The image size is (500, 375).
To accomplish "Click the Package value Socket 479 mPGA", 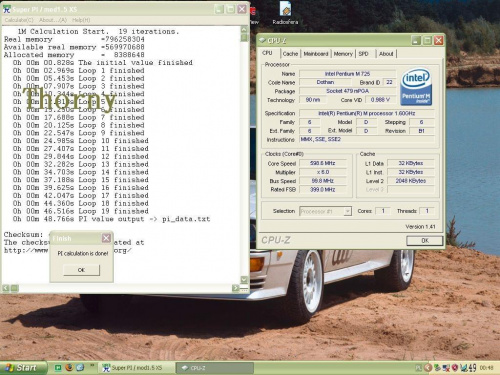I will [x=347, y=91].
